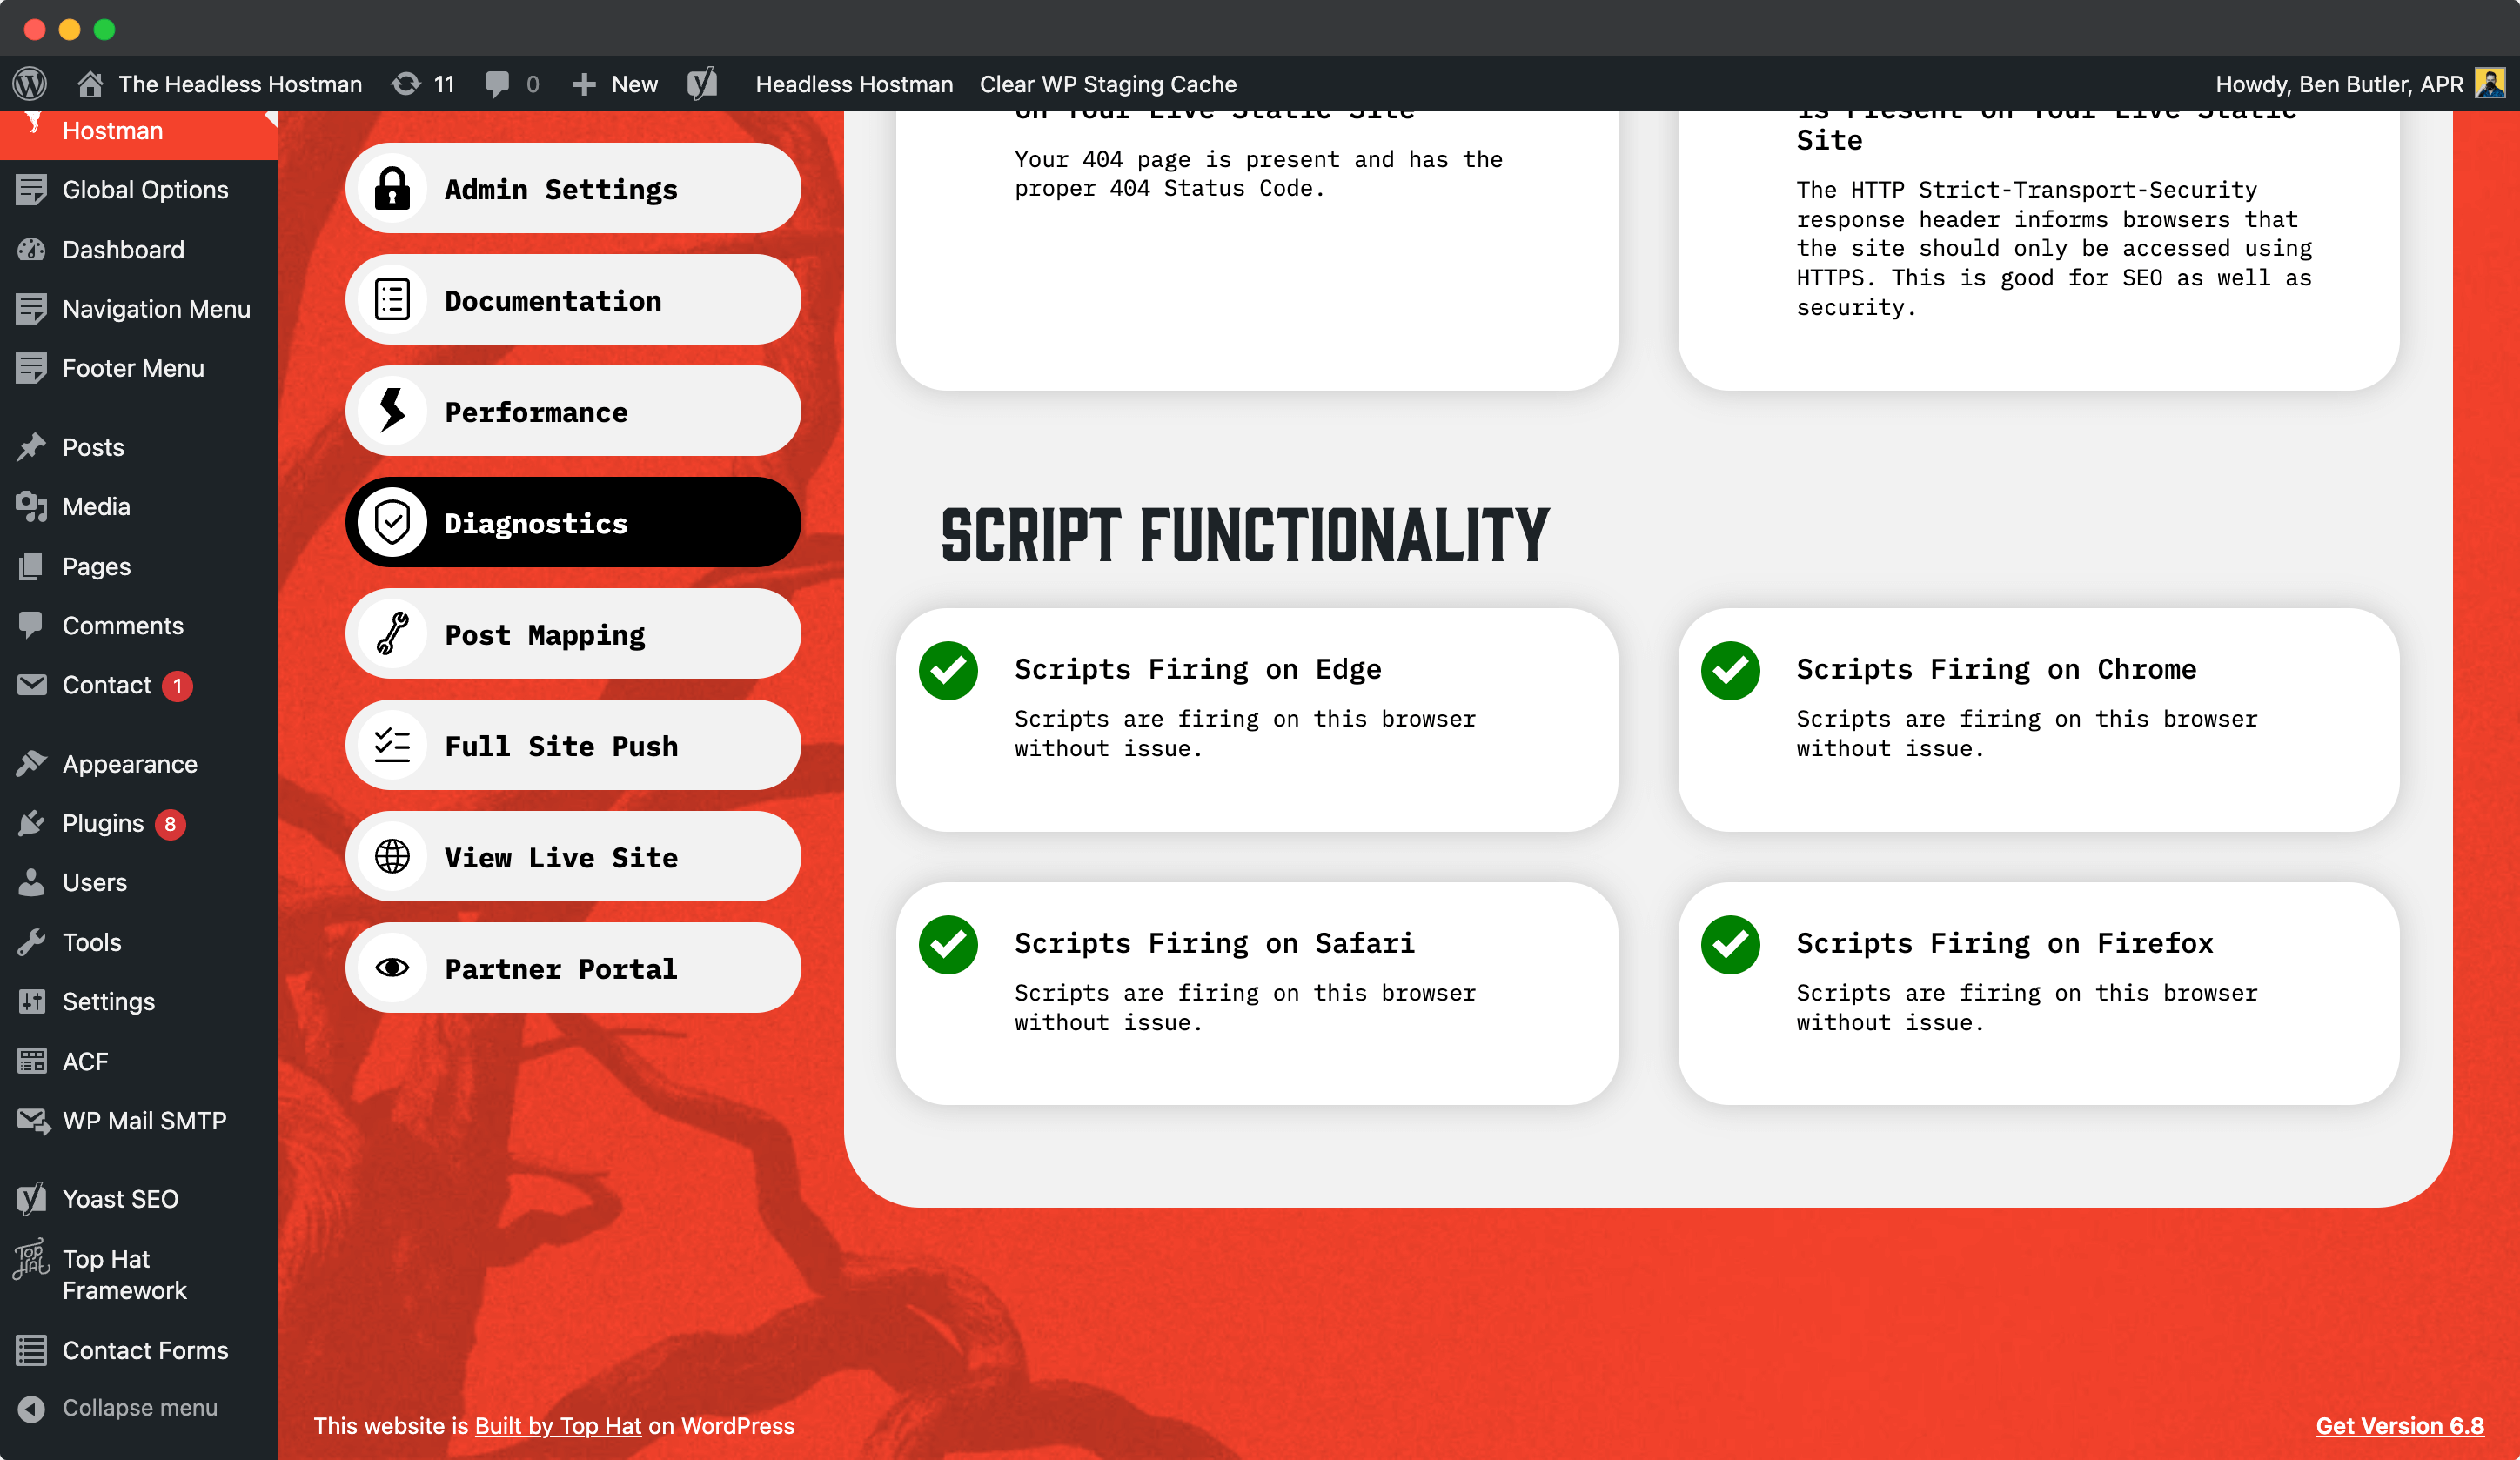Click the WordPress logo icon

coord(30,84)
